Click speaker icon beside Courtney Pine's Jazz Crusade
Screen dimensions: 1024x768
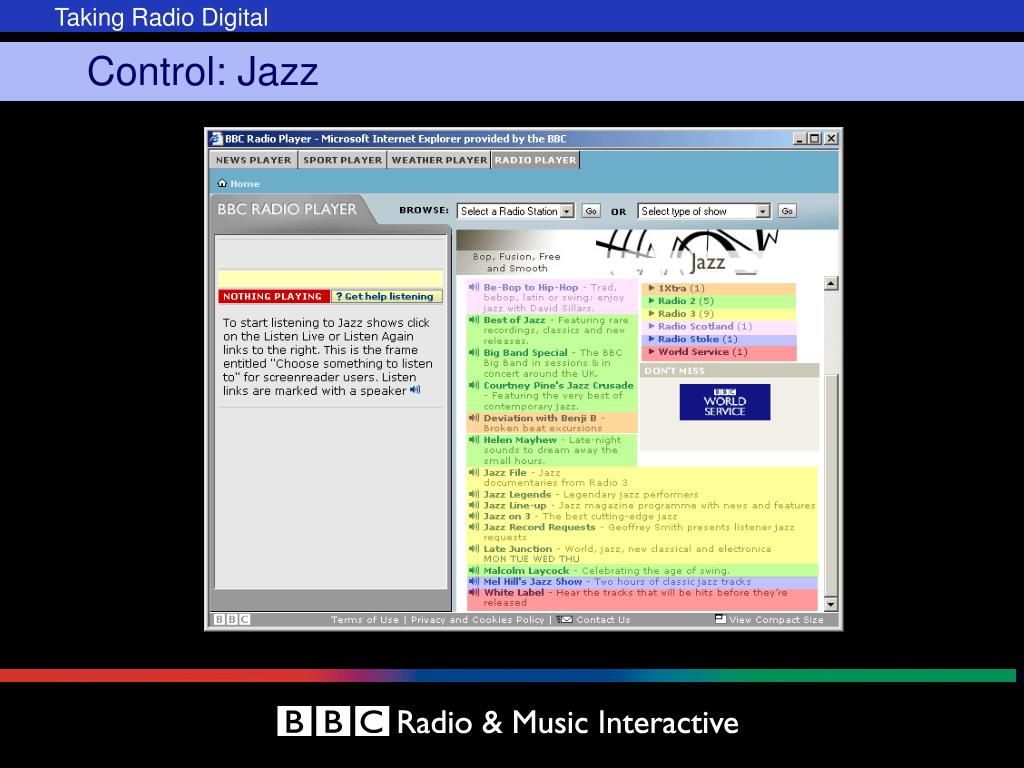(x=474, y=385)
